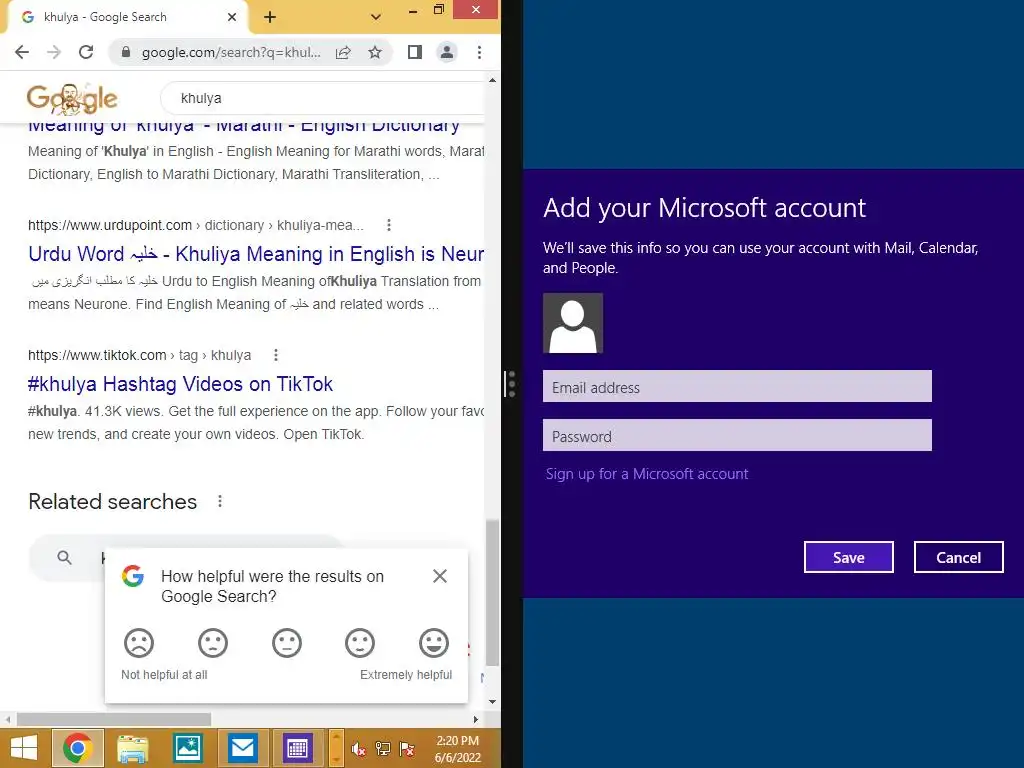Reload the Google search page
Screen dimensions: 1024x768
[x=86, y=52]
